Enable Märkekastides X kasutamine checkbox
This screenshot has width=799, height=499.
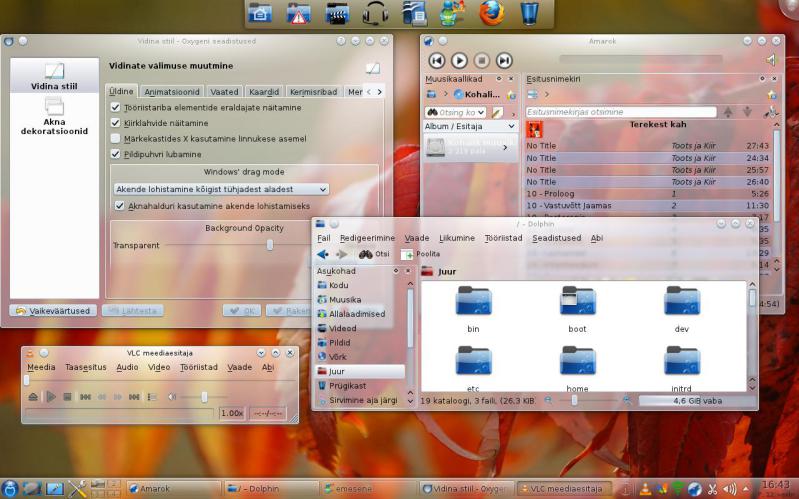coord(116,138)
